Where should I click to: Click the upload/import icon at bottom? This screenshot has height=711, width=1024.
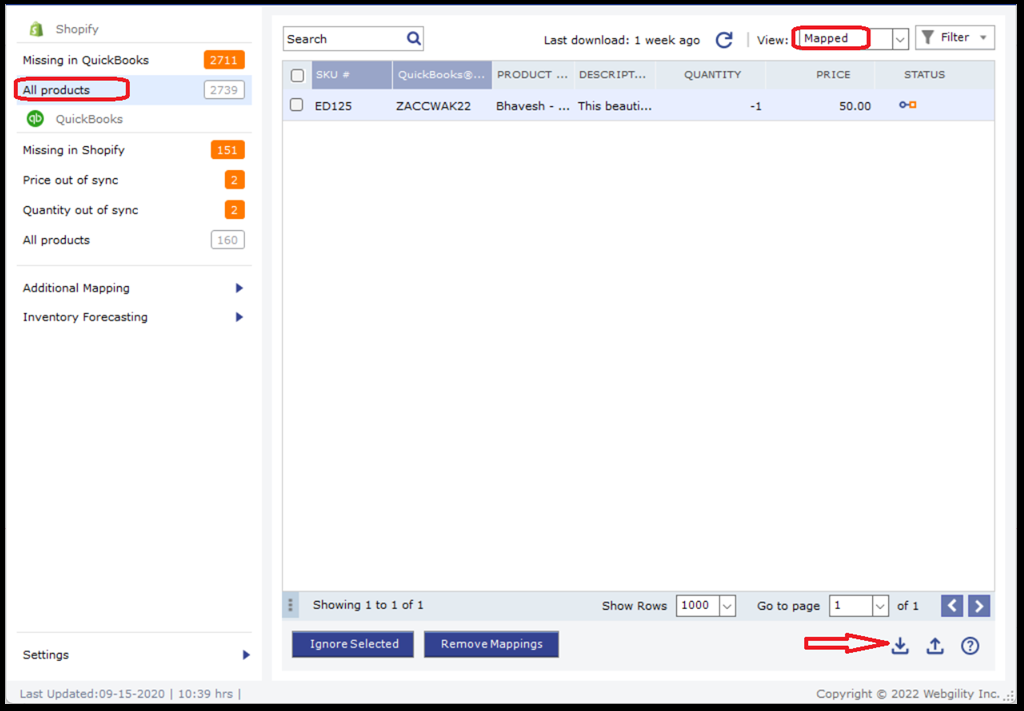click(935, 646)
